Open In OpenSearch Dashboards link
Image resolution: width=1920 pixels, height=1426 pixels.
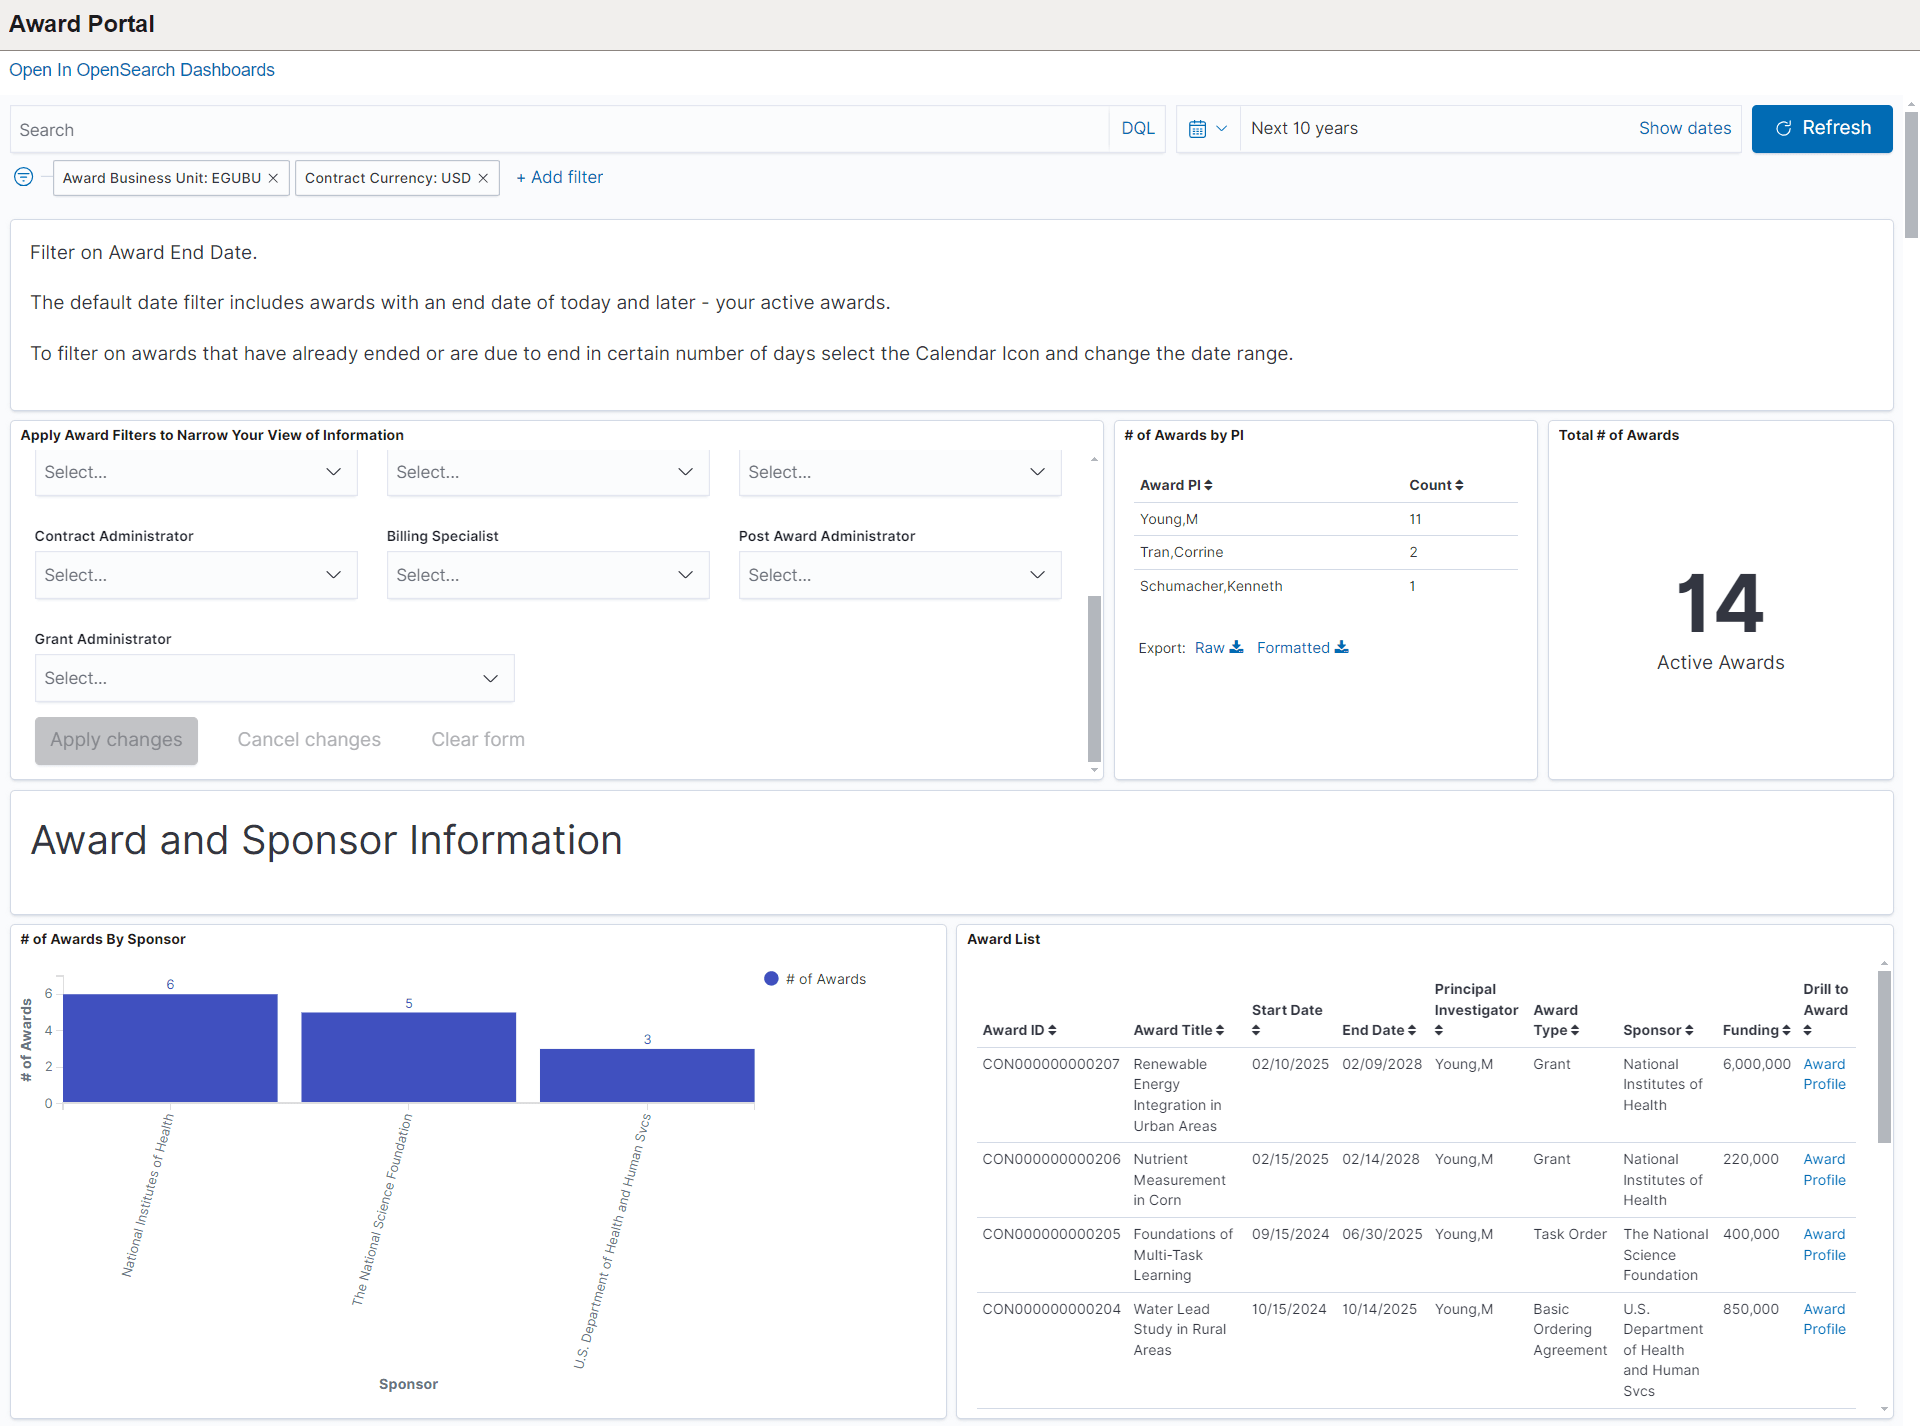(142, 70)
